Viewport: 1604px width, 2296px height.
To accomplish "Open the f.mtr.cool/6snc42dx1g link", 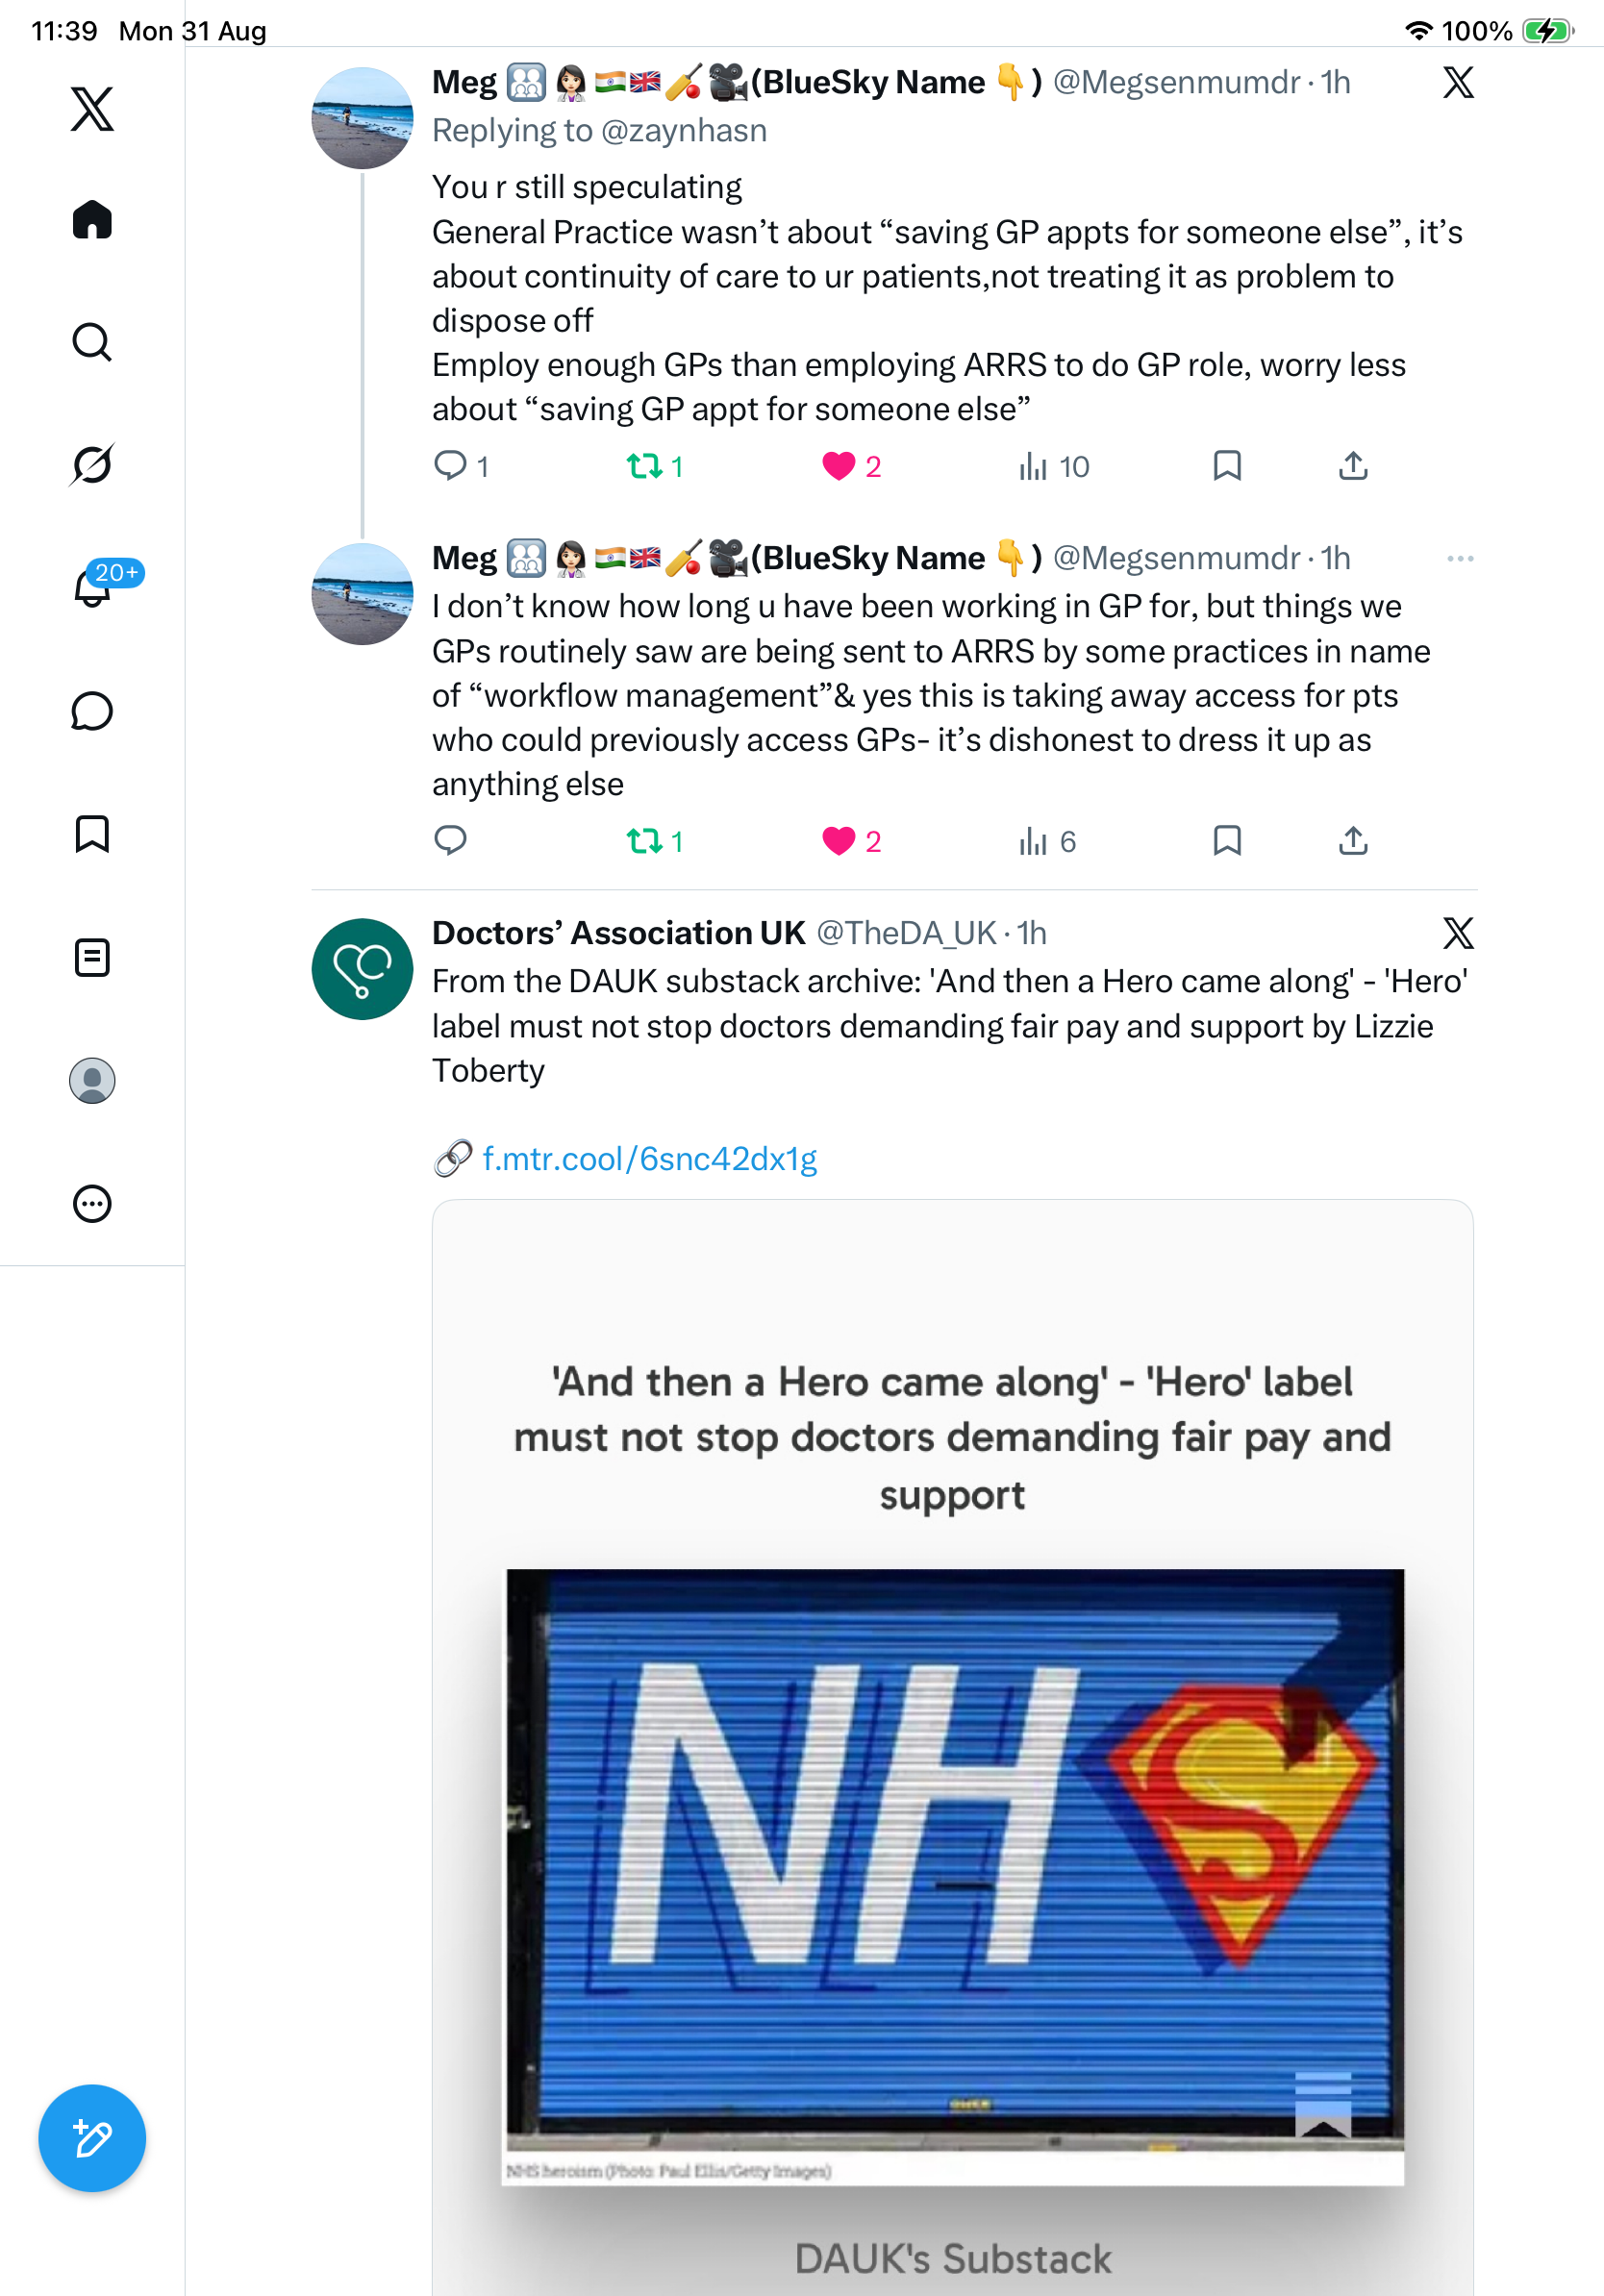I will pos(649,1159).
